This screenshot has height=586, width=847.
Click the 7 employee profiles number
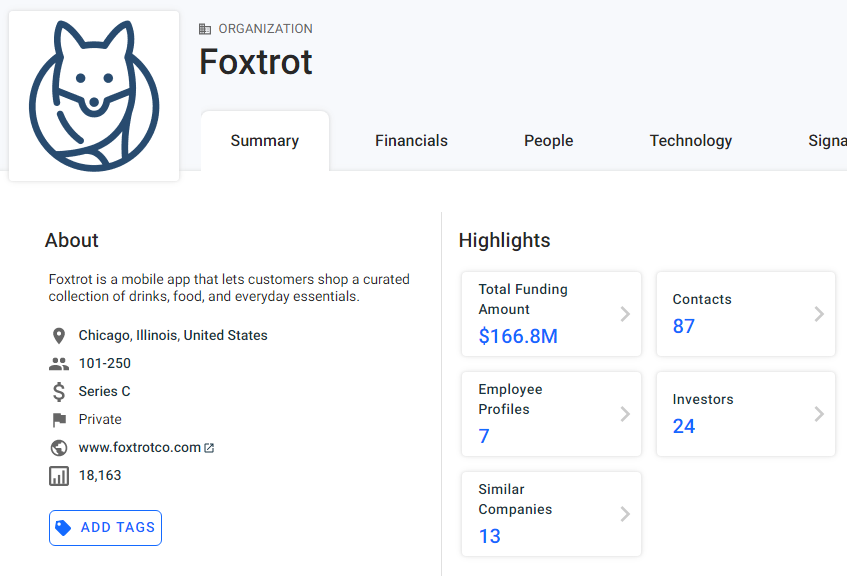pos(484,436)
